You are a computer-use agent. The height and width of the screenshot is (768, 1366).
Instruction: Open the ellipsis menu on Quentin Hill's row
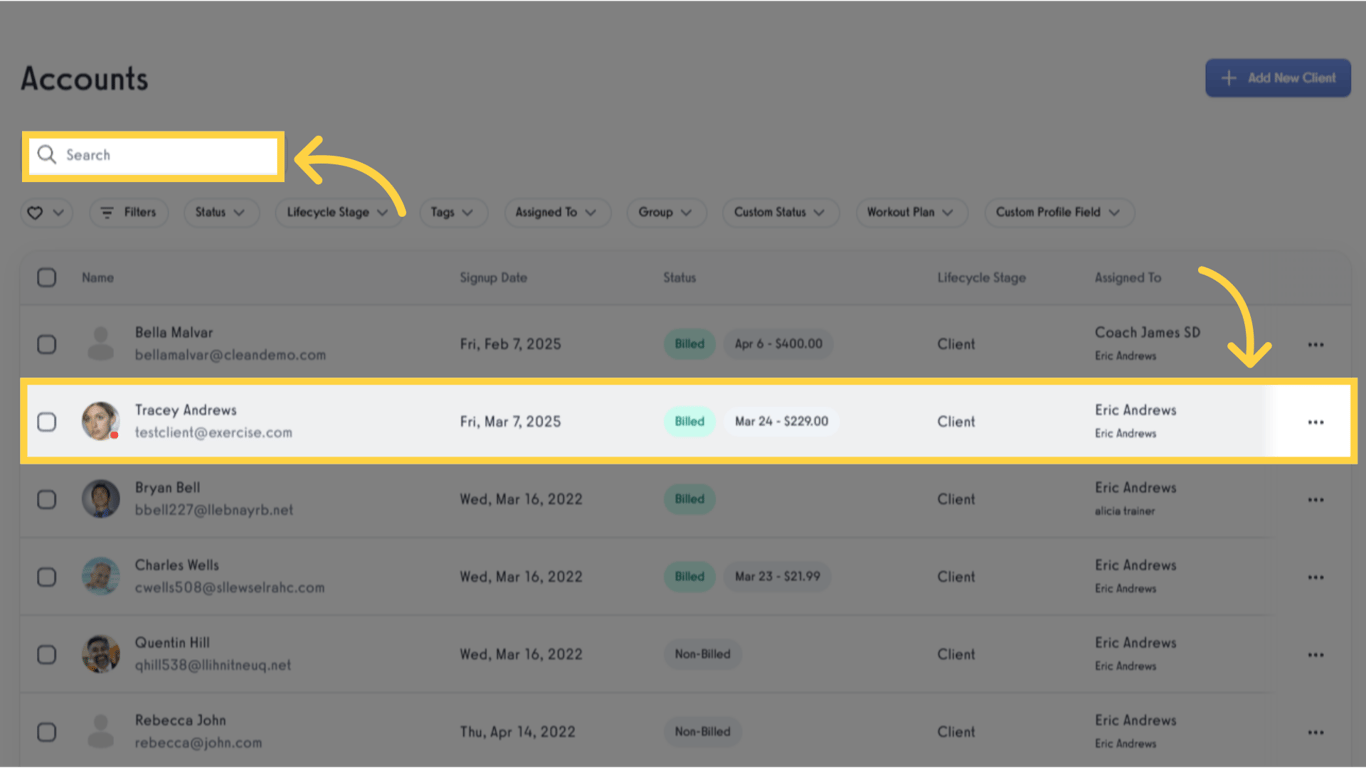[1315, 654]
